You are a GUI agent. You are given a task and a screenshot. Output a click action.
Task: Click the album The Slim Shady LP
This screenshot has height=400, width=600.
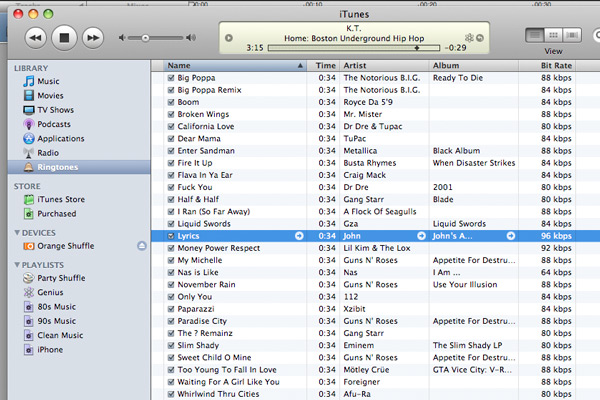tap(467, 345)
